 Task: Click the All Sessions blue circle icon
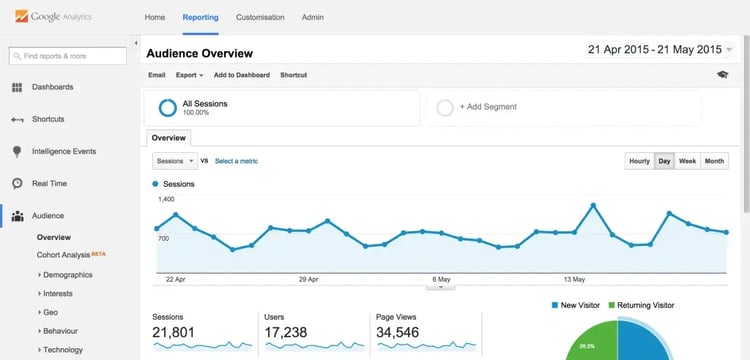[168, 108]
